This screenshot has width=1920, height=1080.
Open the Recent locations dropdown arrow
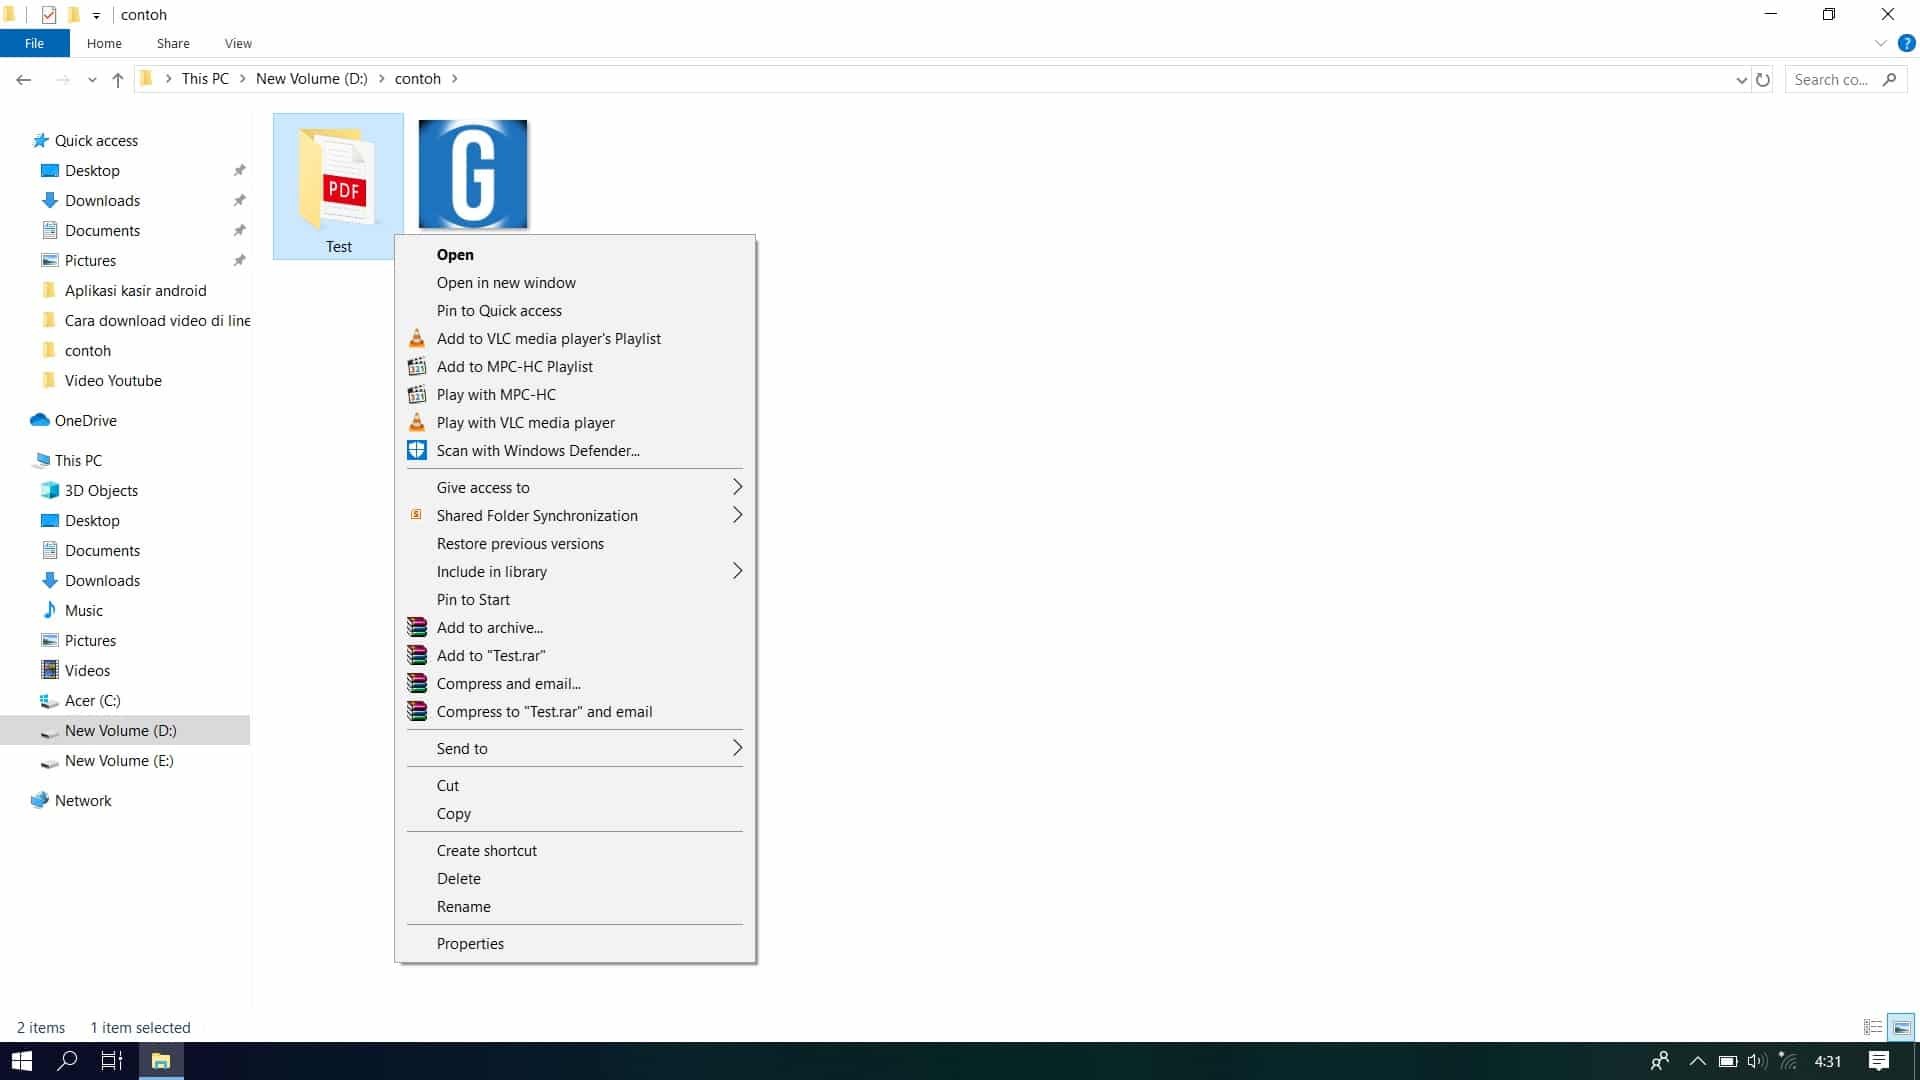pos(92,80)
